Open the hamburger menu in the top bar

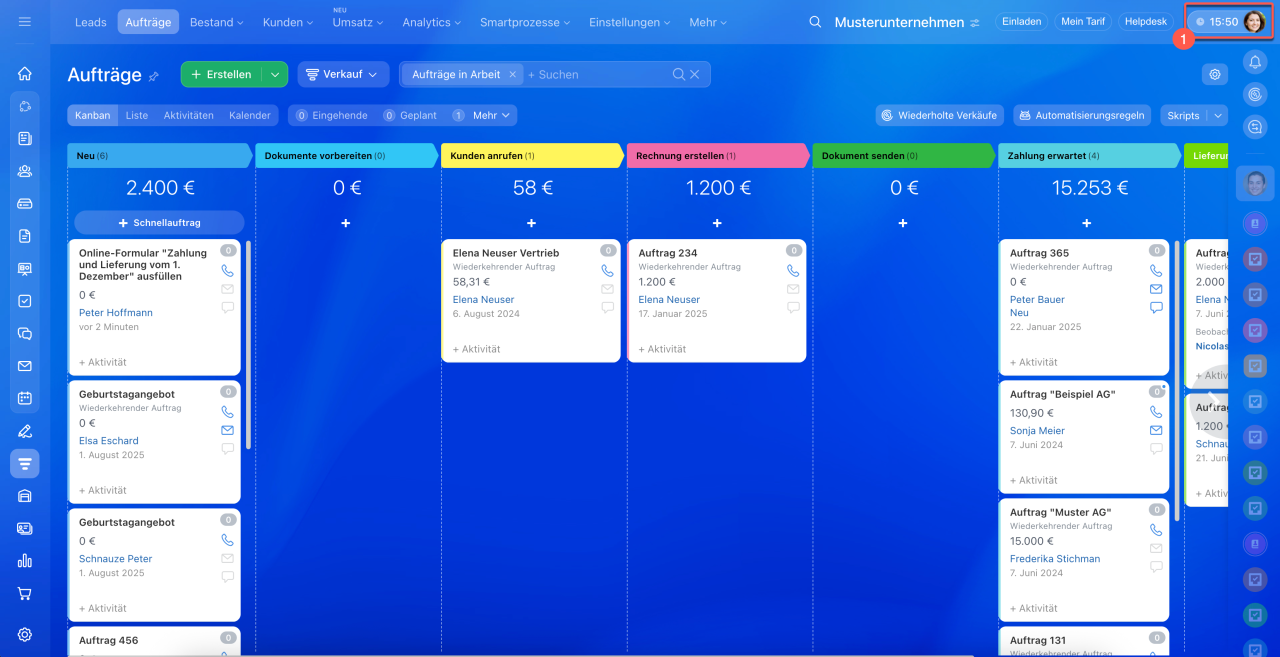[x=25, y=22]
